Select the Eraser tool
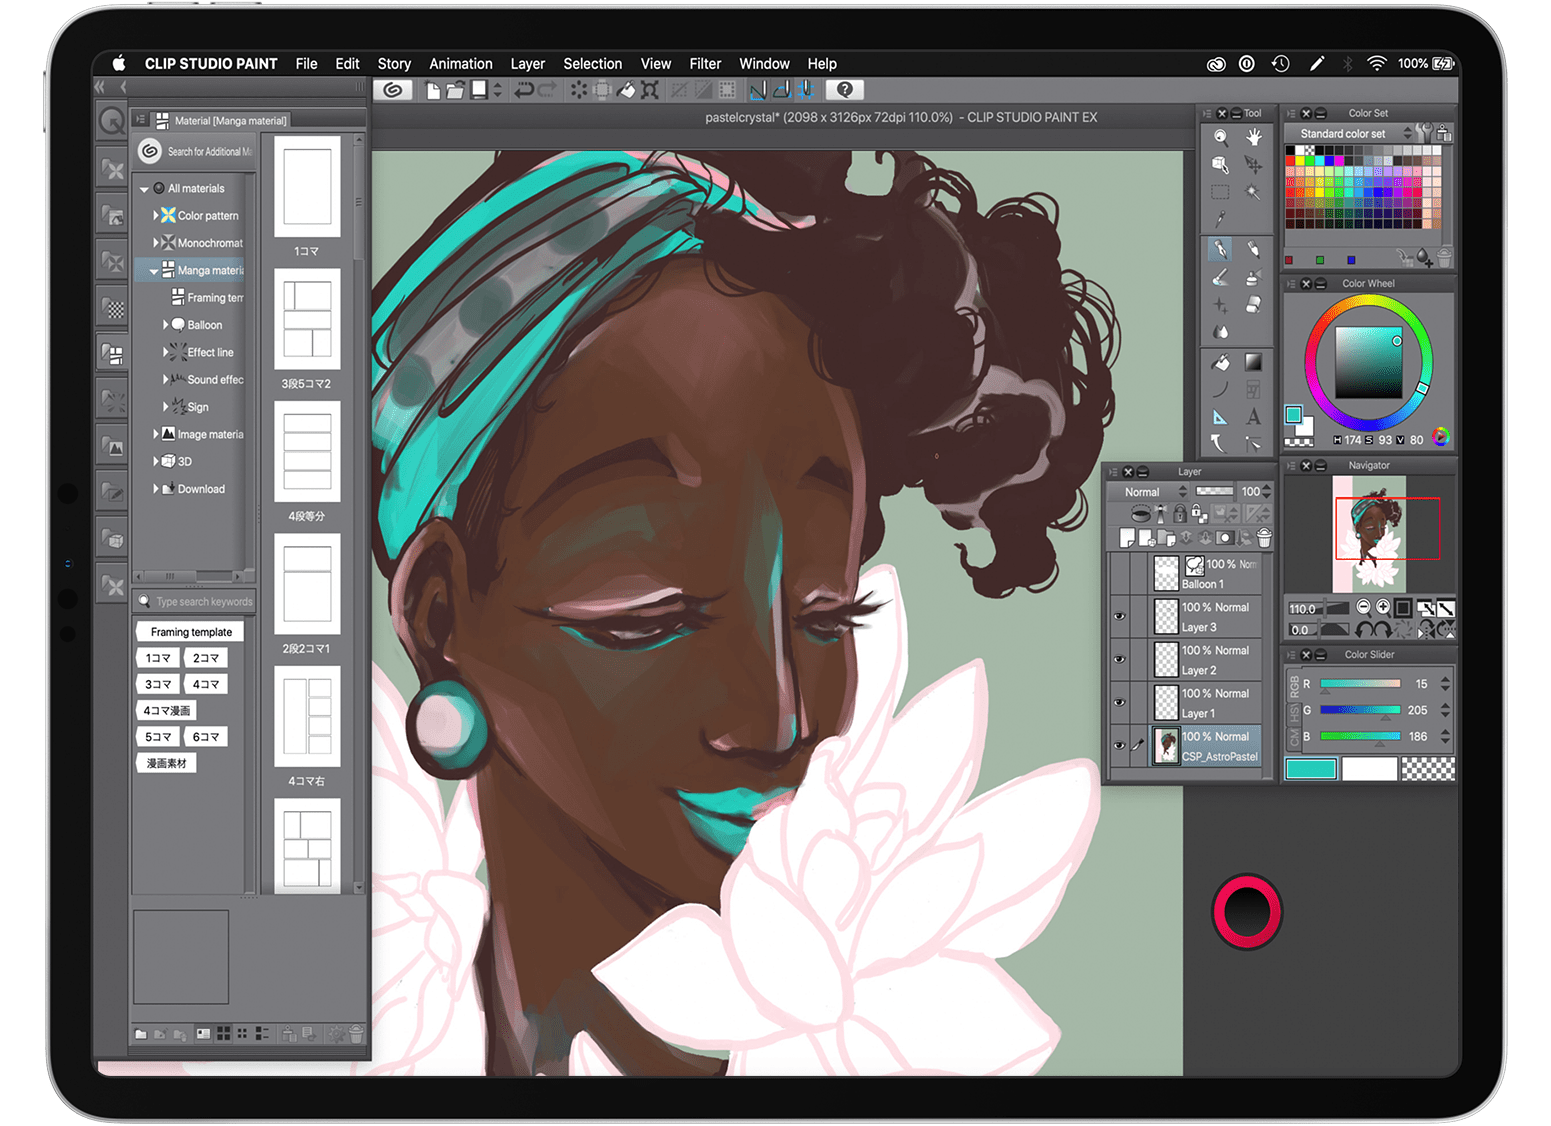 [x=1253, y=305]
